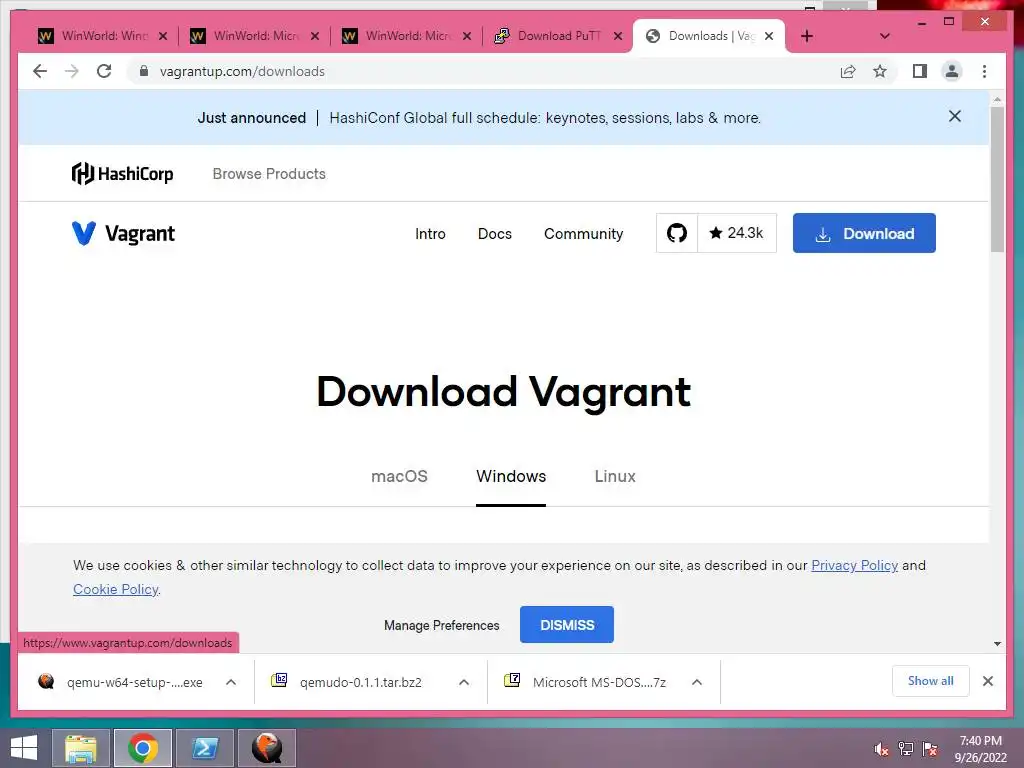Viewport: 1024px width, 768px height.
Task: Click scrollbar down arrow
Action: [x=997, y=644]
